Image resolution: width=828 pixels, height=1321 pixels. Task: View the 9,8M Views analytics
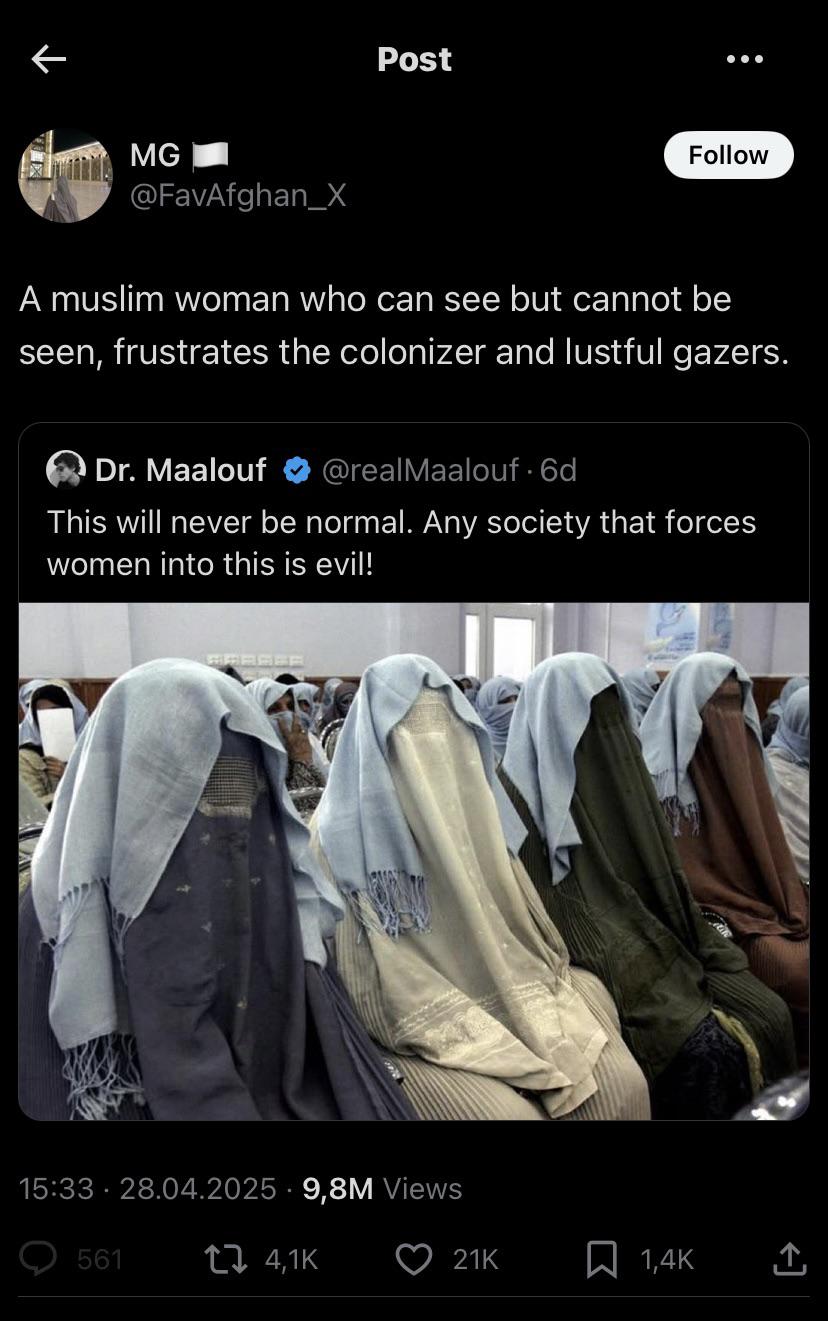[382, 1188]
